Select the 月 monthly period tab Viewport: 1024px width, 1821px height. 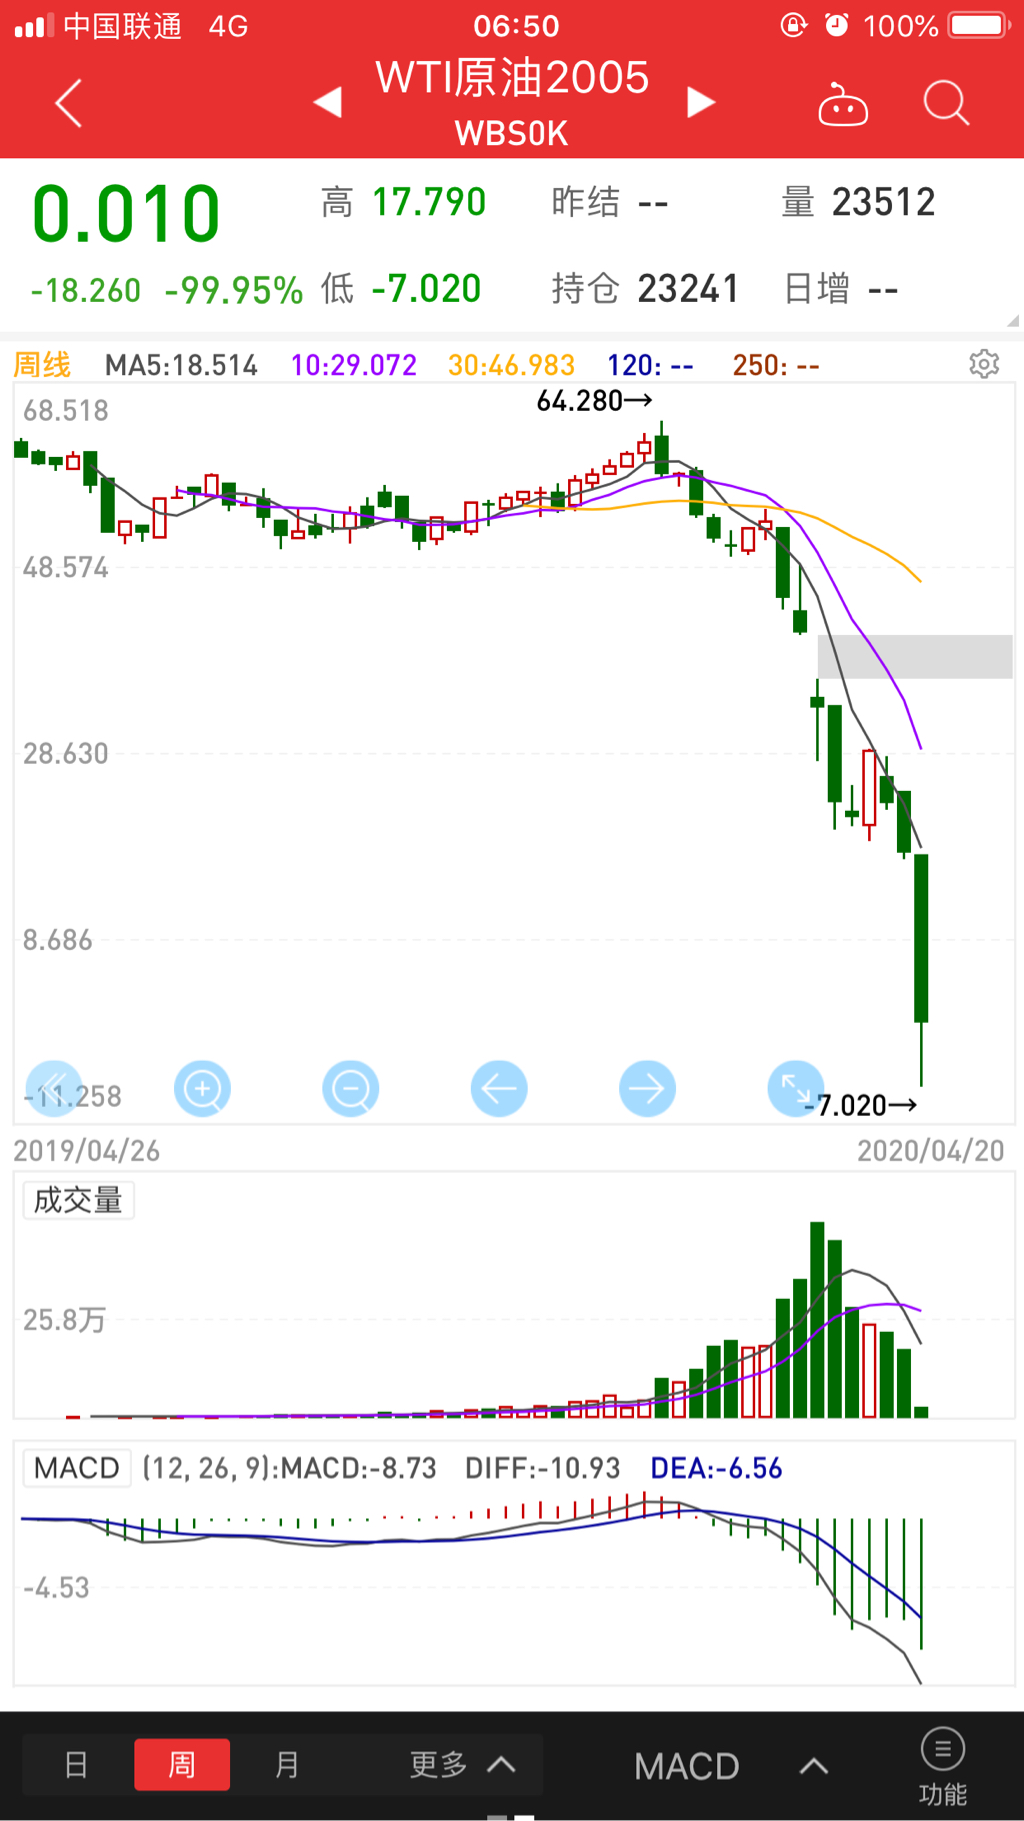[x=287, y=1765]
